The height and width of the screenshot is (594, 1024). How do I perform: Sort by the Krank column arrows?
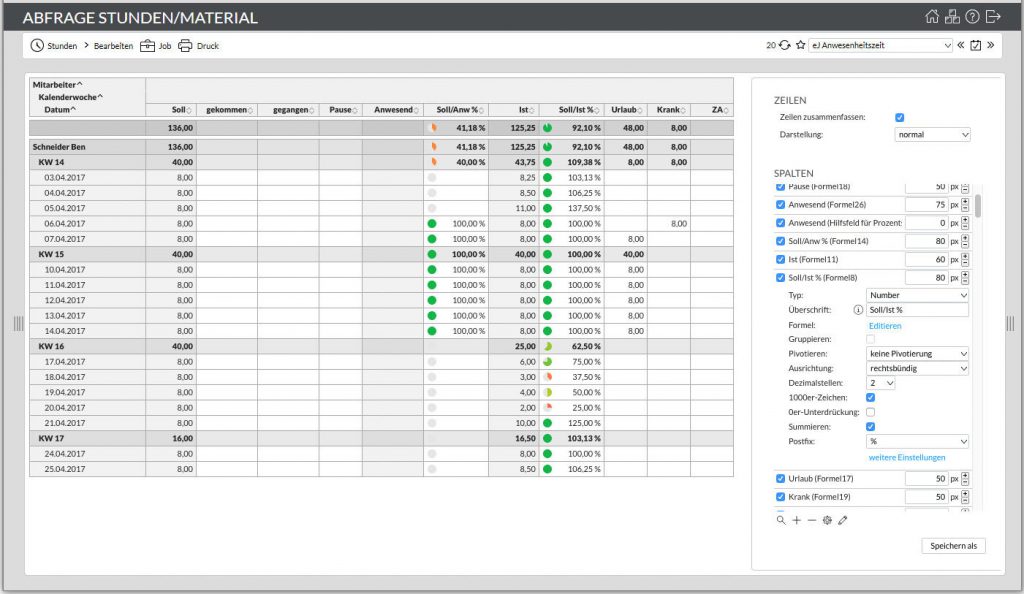(683, 110)
